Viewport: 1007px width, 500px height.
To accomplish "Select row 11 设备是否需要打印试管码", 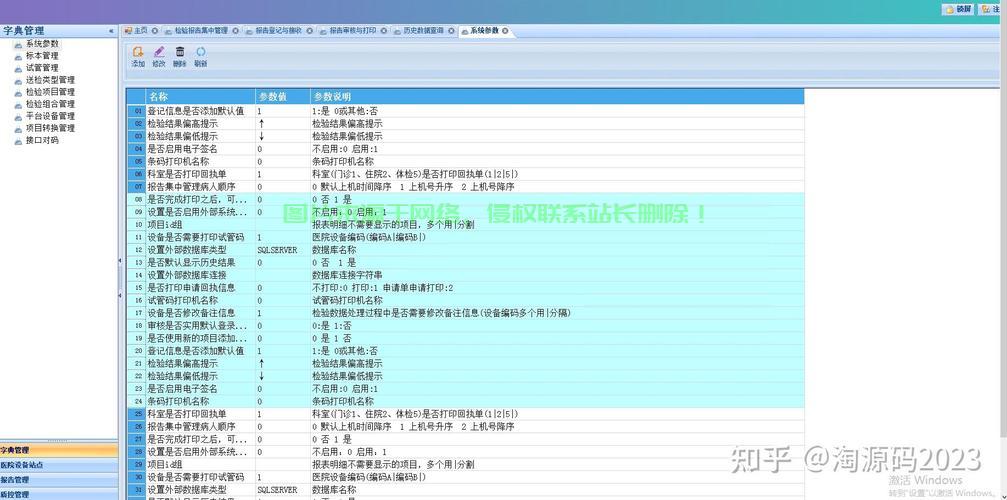I will point(465,237).
